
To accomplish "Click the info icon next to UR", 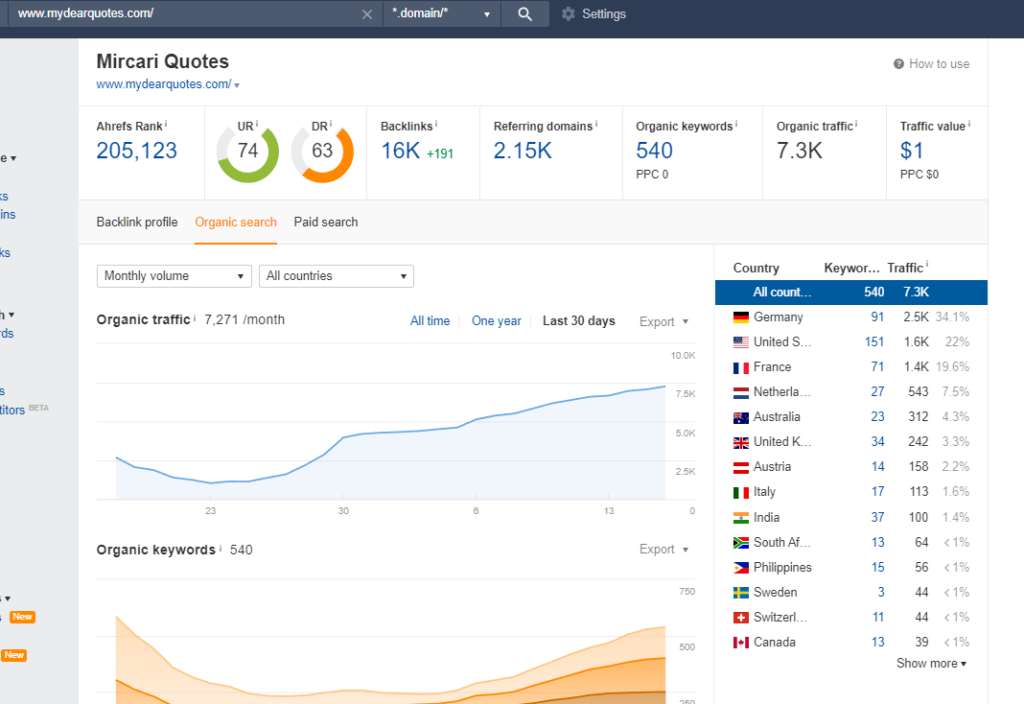I will tap(257, 123).
